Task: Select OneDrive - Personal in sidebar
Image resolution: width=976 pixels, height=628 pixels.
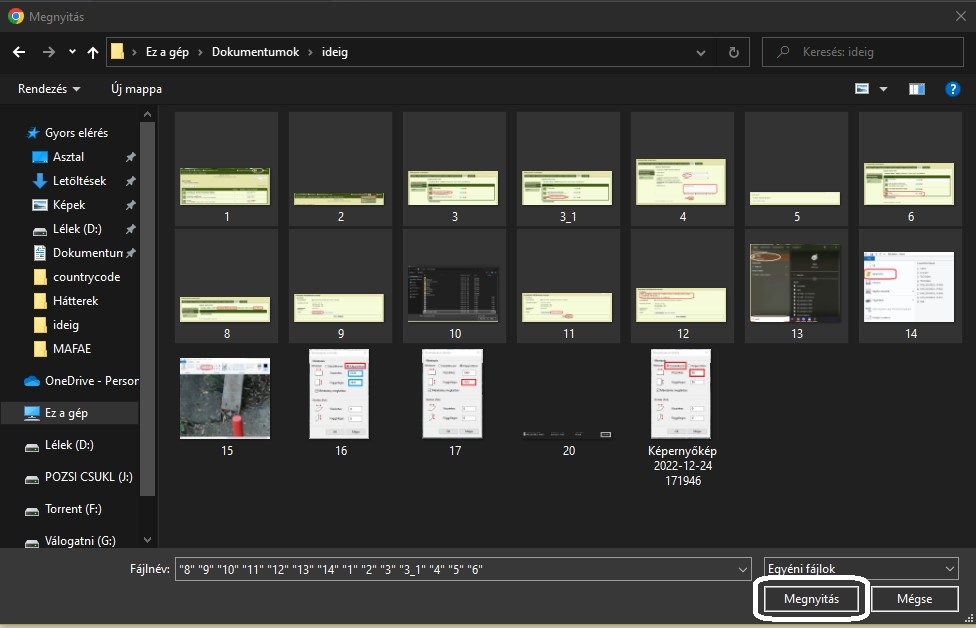Action: [92, 380]
